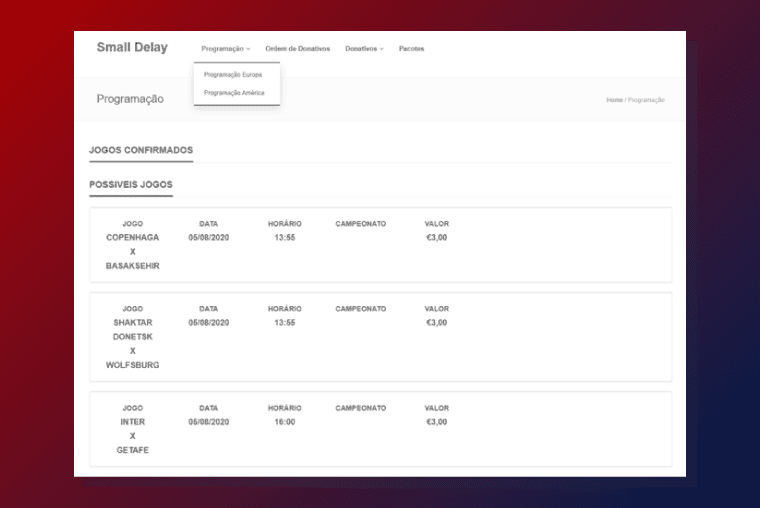760x508 pixels.
Task: Select Programação Europa from dropdown
Action: point(233,75)
